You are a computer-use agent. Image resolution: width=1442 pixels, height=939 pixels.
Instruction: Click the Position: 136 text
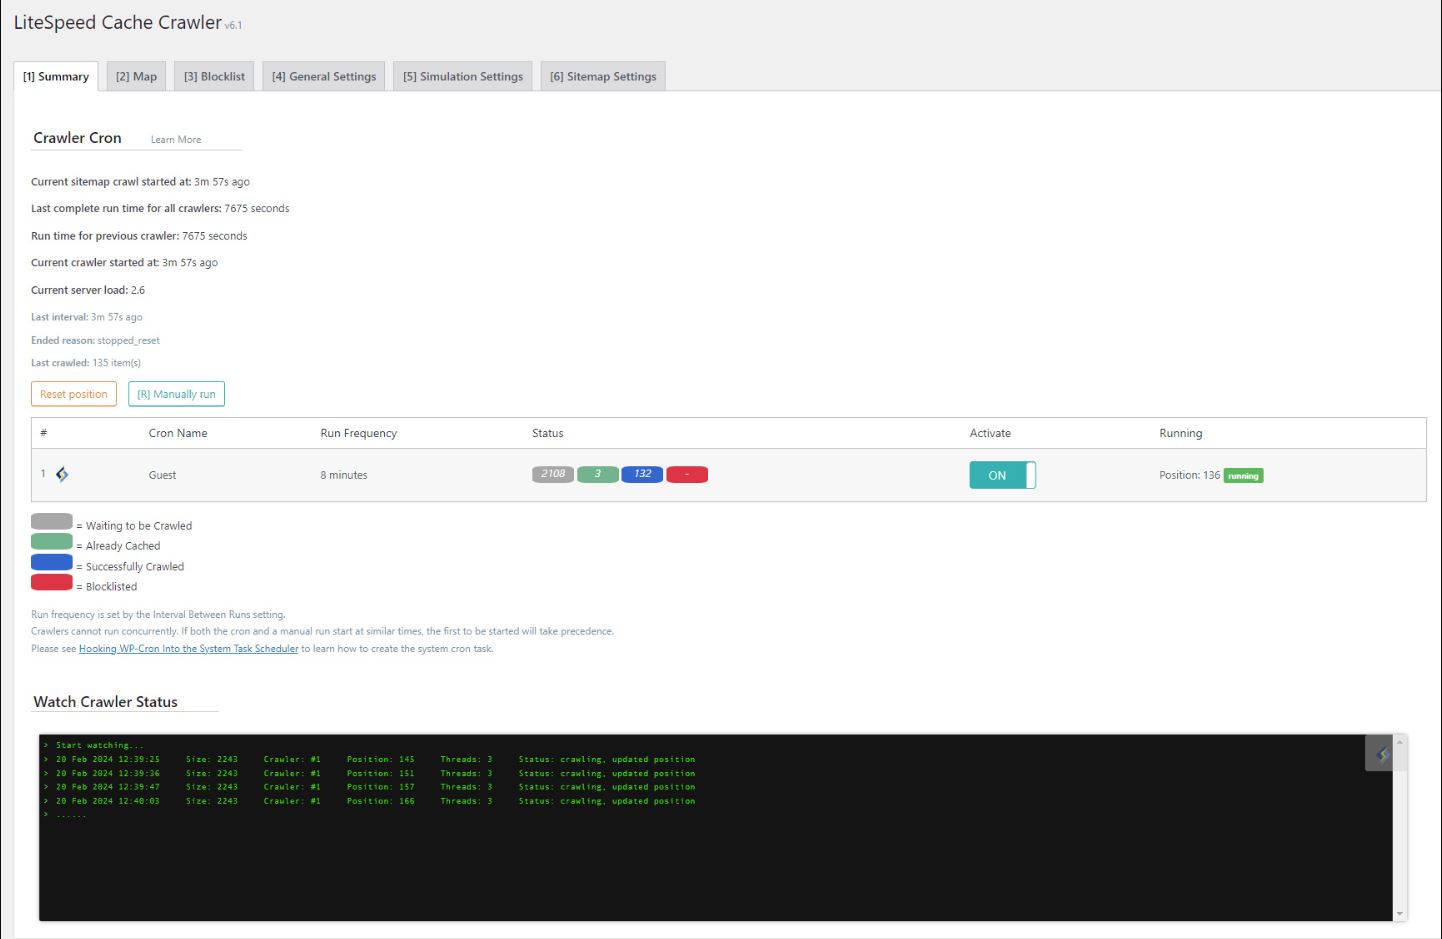[1190, 475]
